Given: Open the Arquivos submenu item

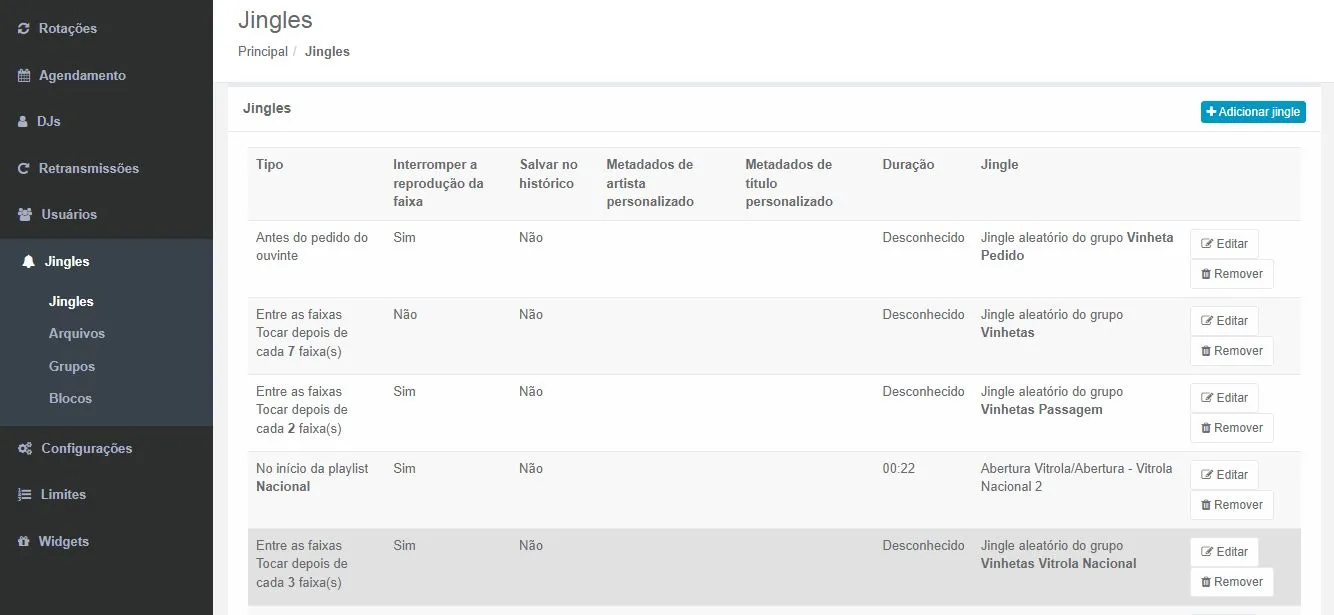Looking at the screenshot, I should [x=77, y=334].
